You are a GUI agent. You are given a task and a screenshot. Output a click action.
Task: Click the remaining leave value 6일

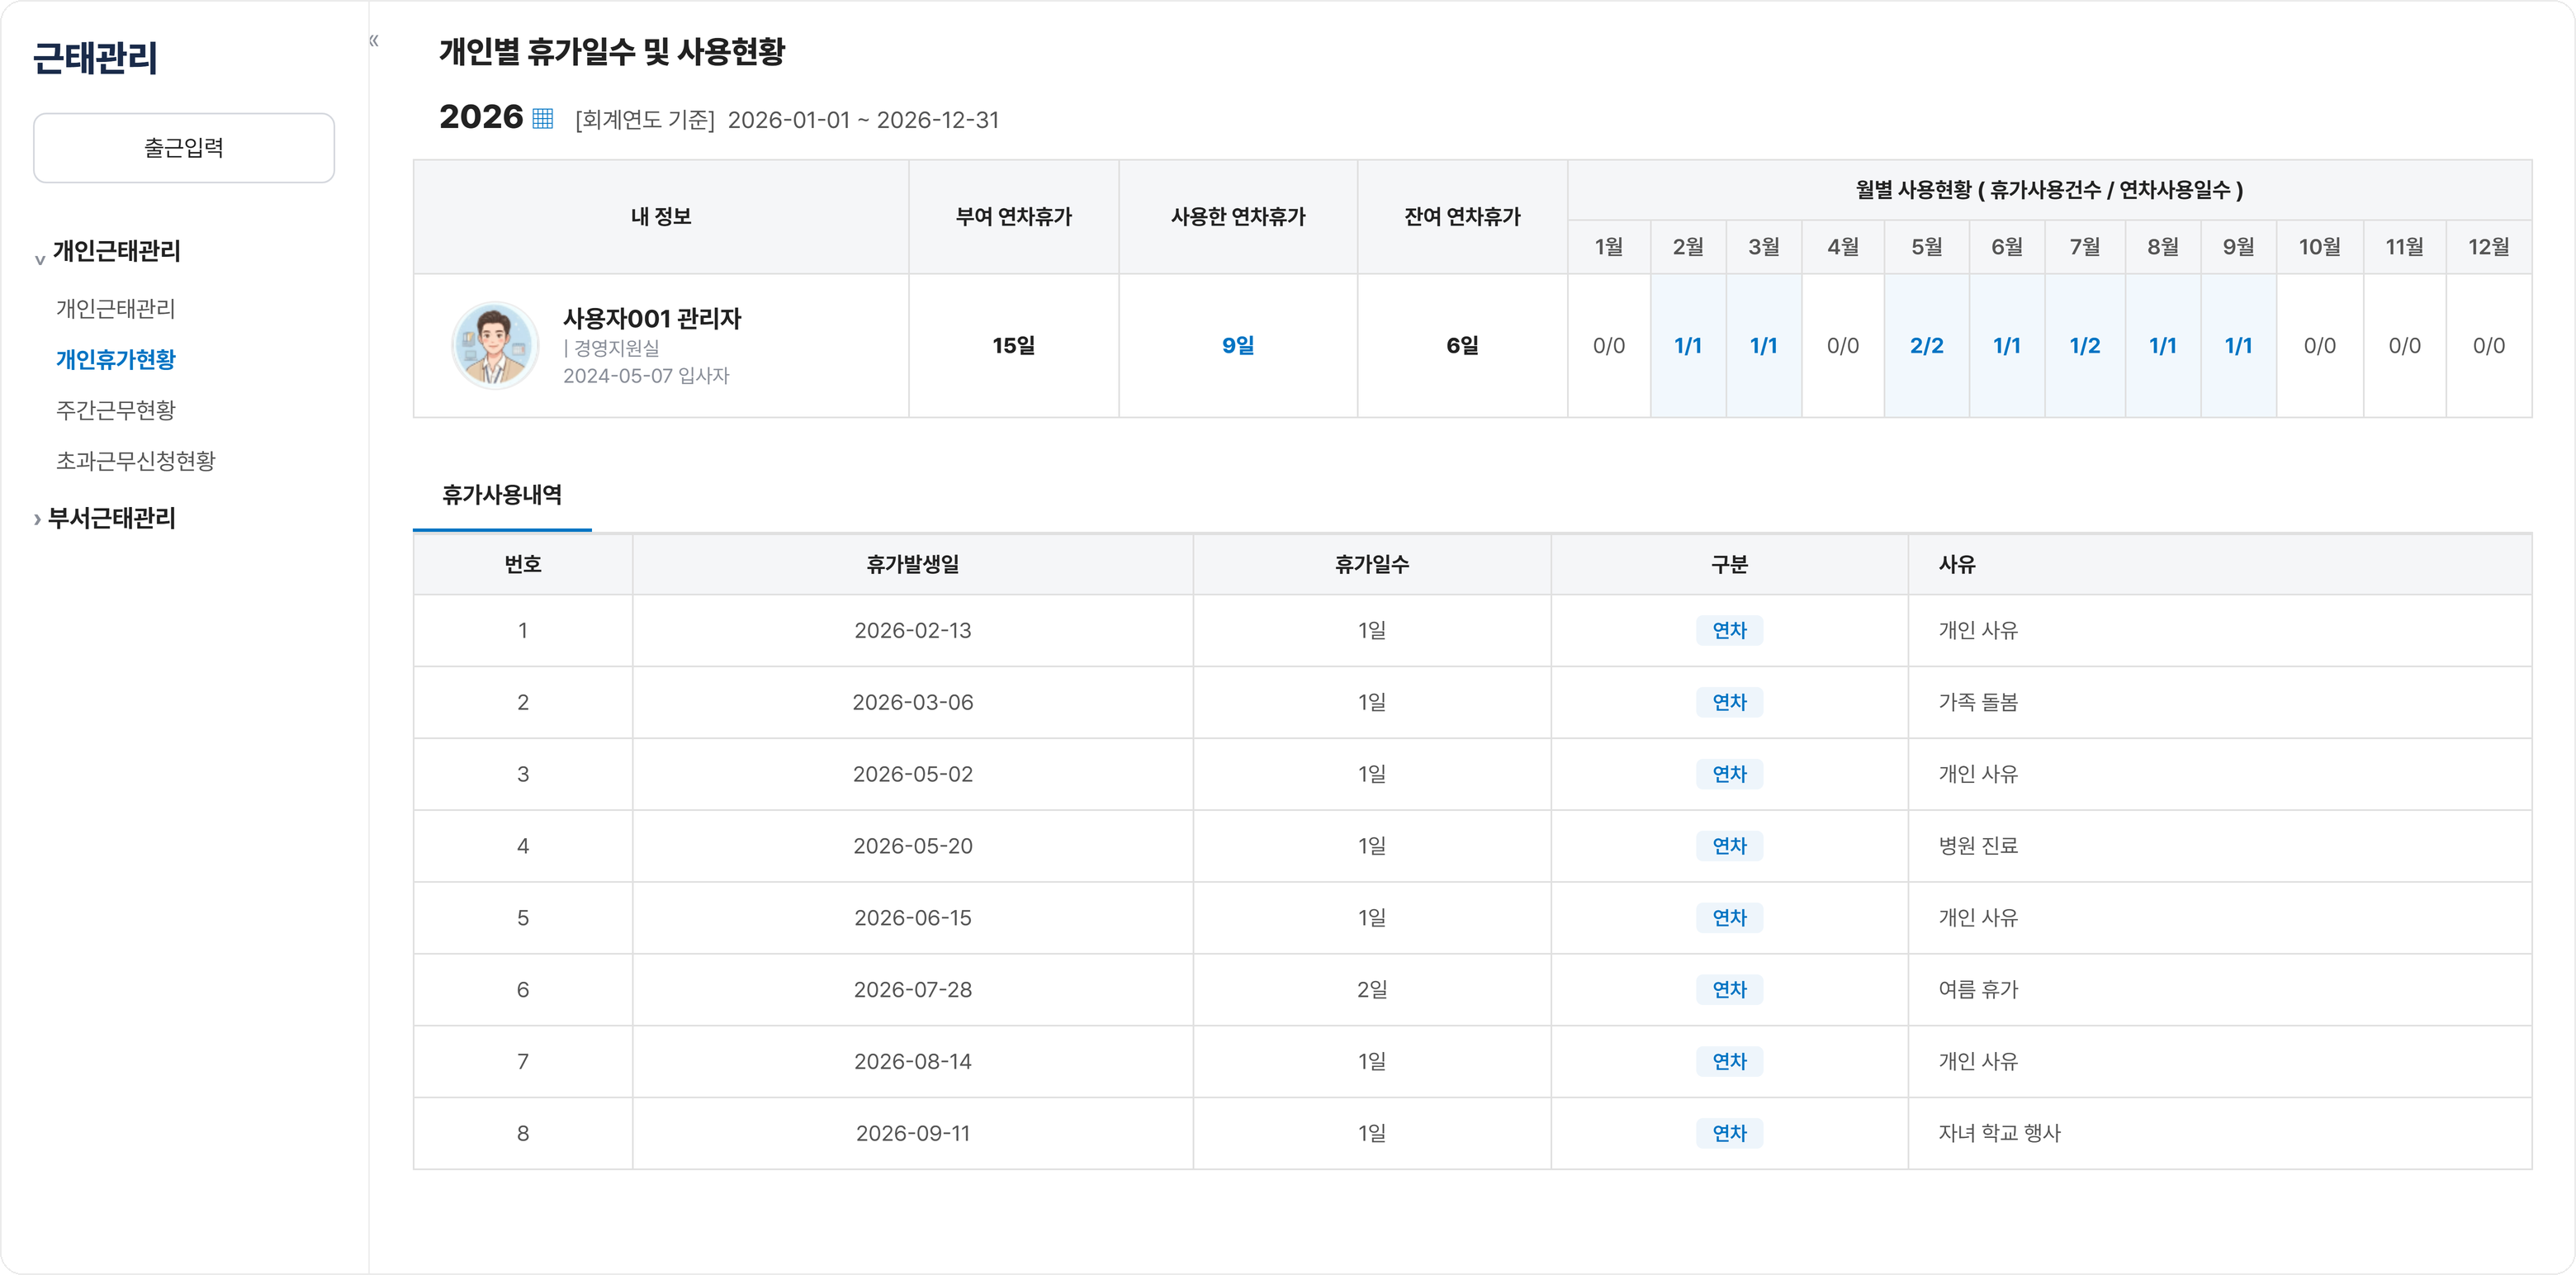(1462, 346)
